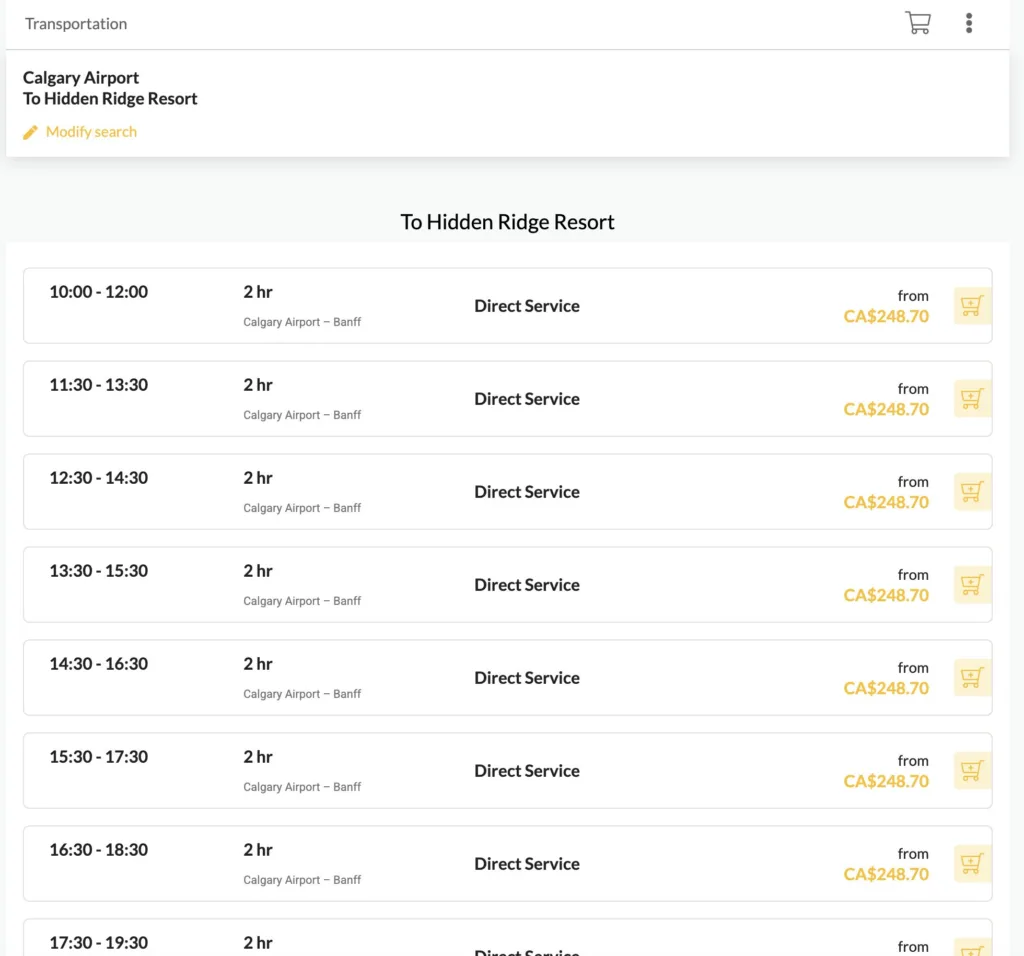The height and width of the screenshot is (956, 1024).
Task: Select the 11:30 - 13:30 departure time
Action: 99,385
